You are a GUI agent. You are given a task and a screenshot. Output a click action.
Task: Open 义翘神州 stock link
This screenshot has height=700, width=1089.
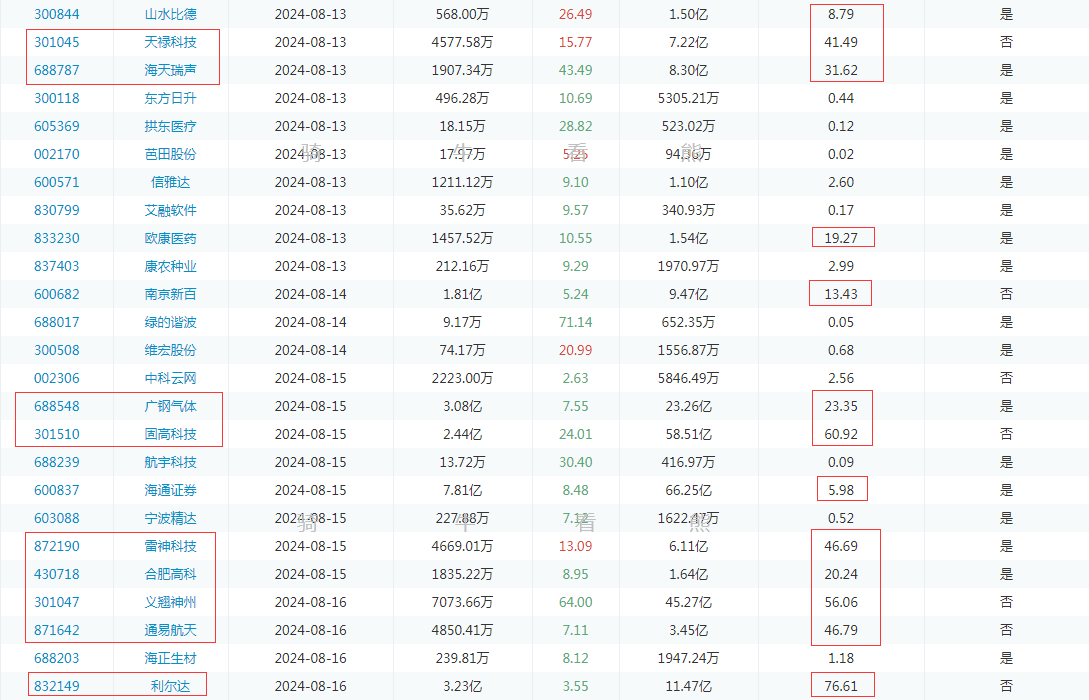(x=170, y=602)
